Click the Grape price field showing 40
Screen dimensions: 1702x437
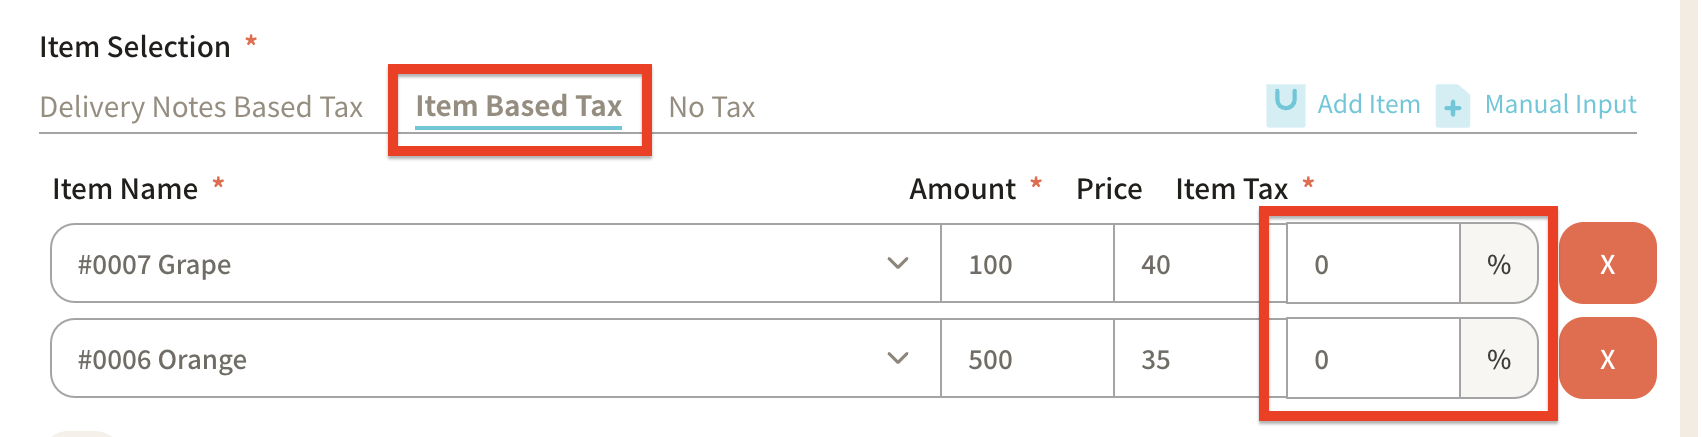(1186, 264)
